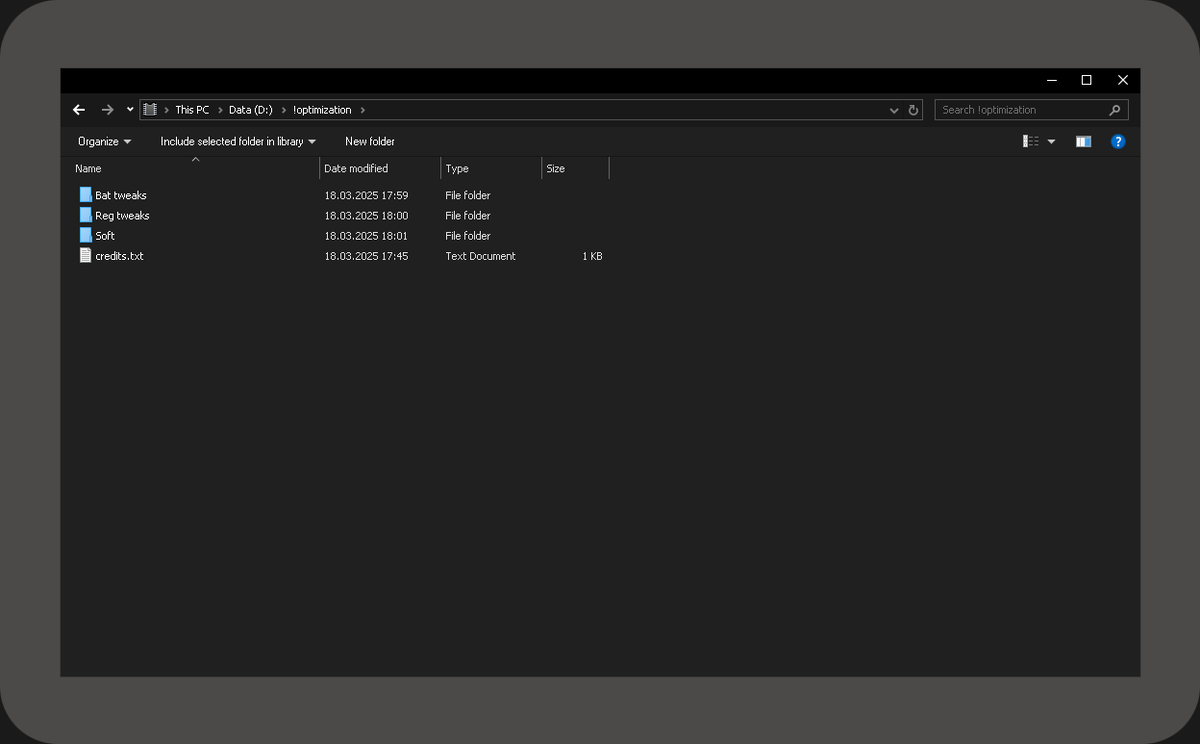Click File folder type in Soft row

pos(468,235)
